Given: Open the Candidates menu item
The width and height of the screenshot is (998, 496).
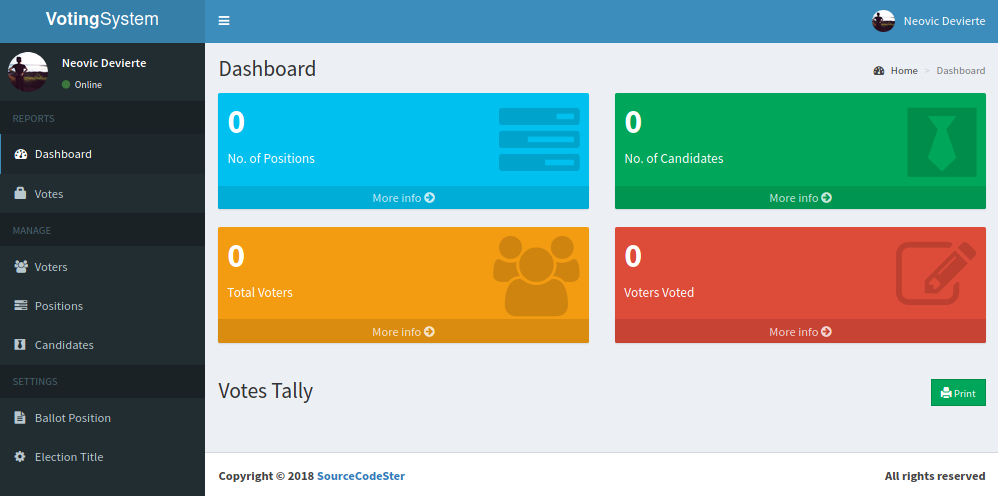Looking at the screenshot, I should pyautogui.click(x=102, y=344).
